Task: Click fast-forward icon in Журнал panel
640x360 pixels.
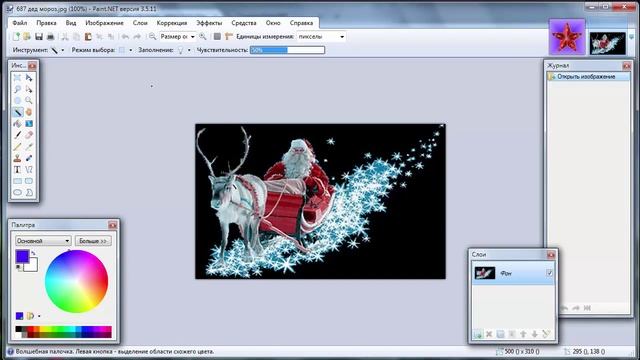Action: click(587, 308)
